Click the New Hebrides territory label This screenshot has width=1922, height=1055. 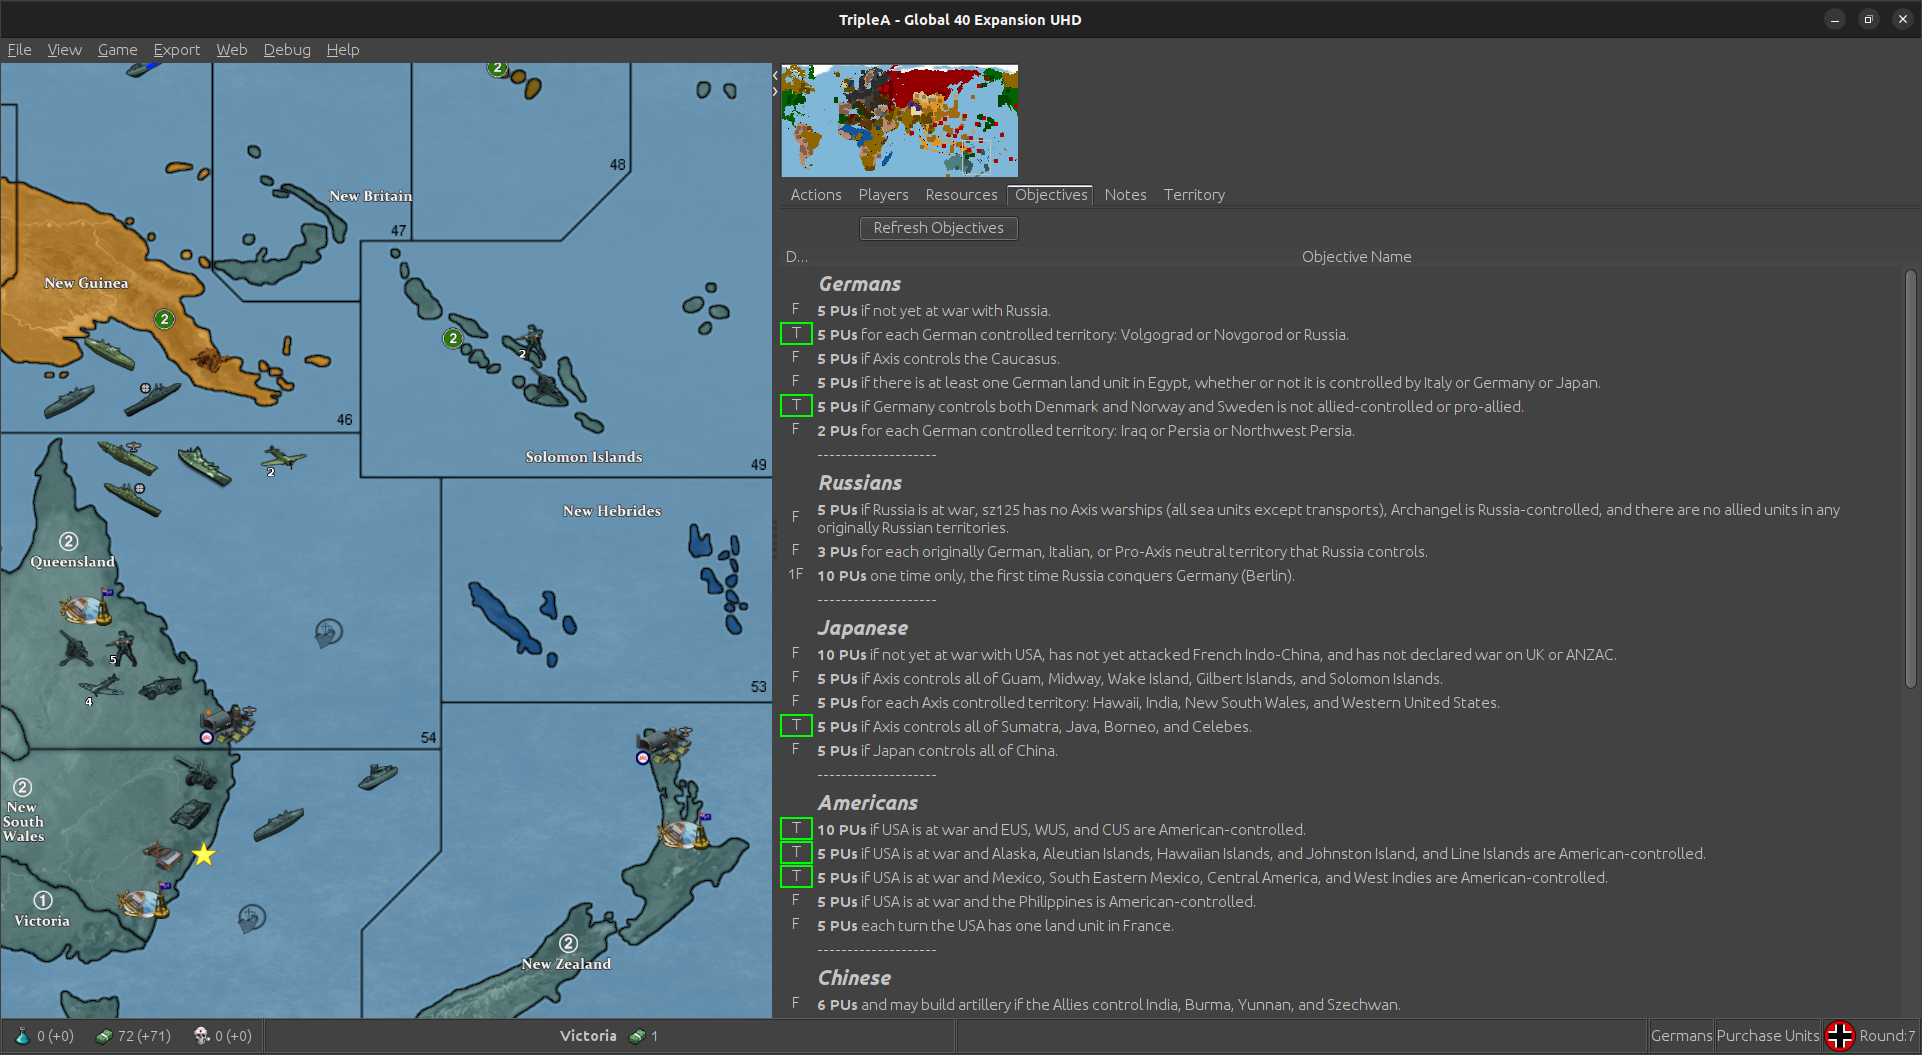(x=612, y=511)
